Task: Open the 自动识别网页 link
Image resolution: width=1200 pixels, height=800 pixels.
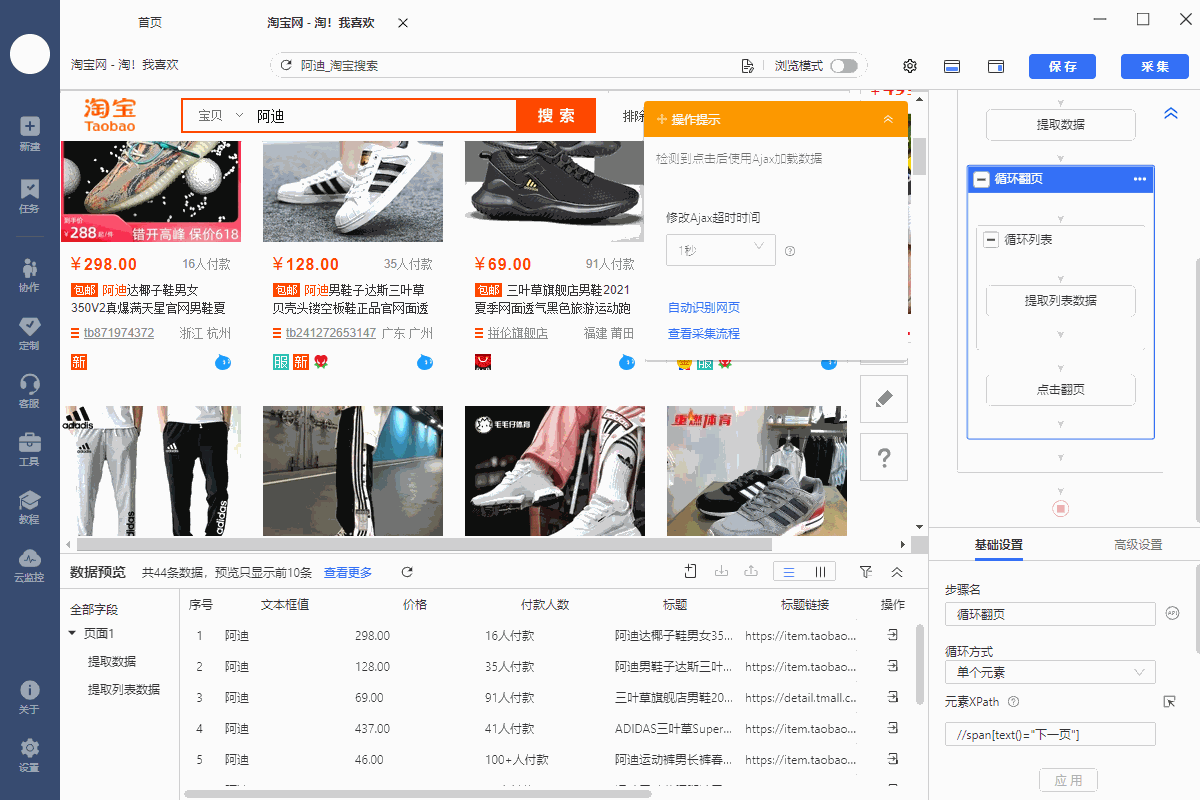Action: pyautogui.click(x=704, y=308)
